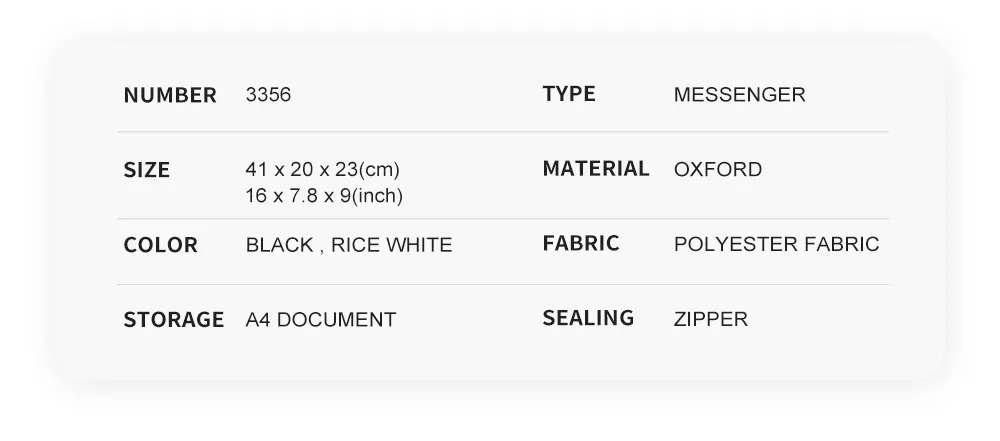
Task: Click the TYPE label
Action: coord(569,94)
